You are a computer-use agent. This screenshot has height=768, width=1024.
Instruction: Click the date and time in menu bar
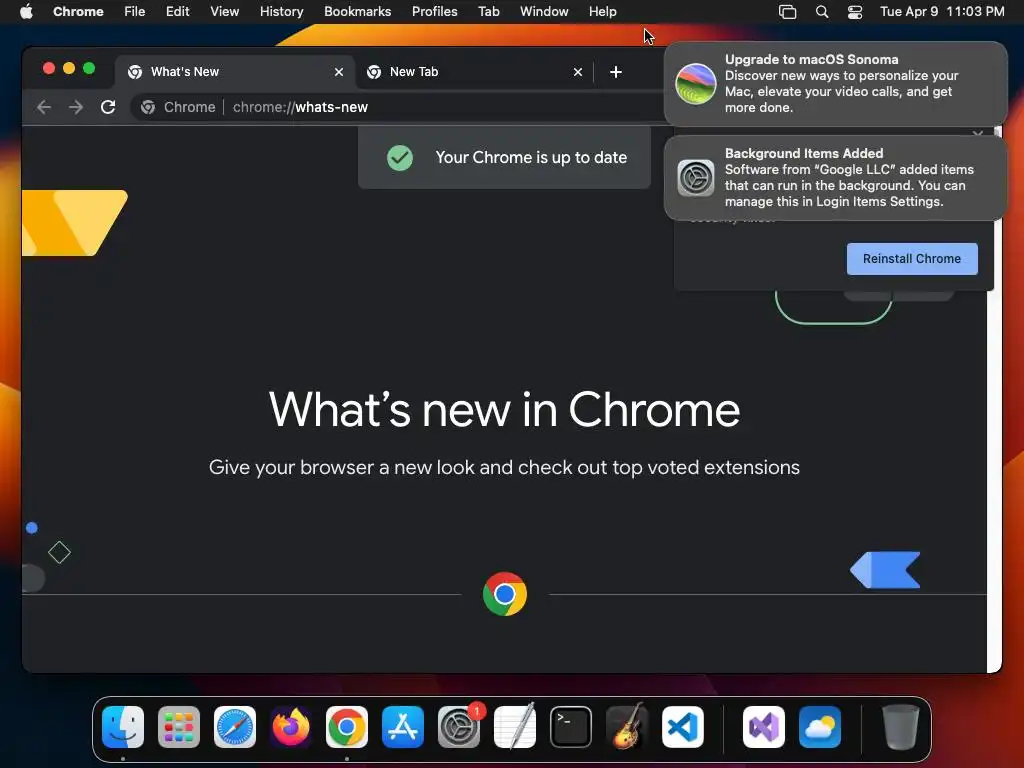(x=942, y=12)
